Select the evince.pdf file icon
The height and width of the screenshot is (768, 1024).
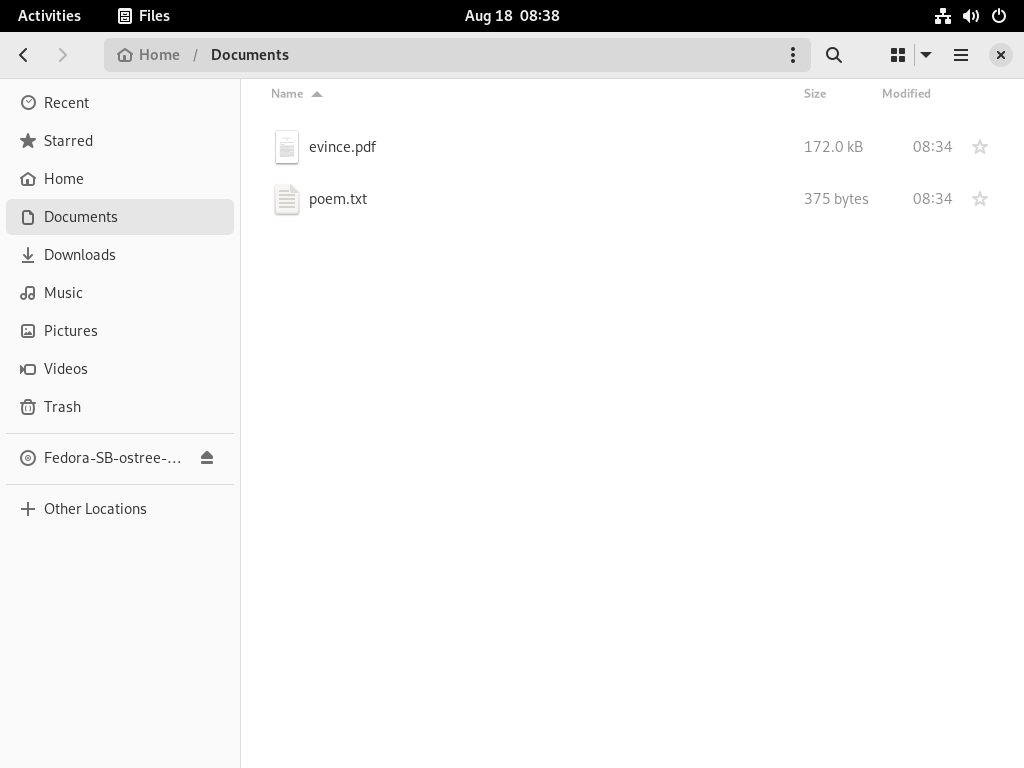287,147
